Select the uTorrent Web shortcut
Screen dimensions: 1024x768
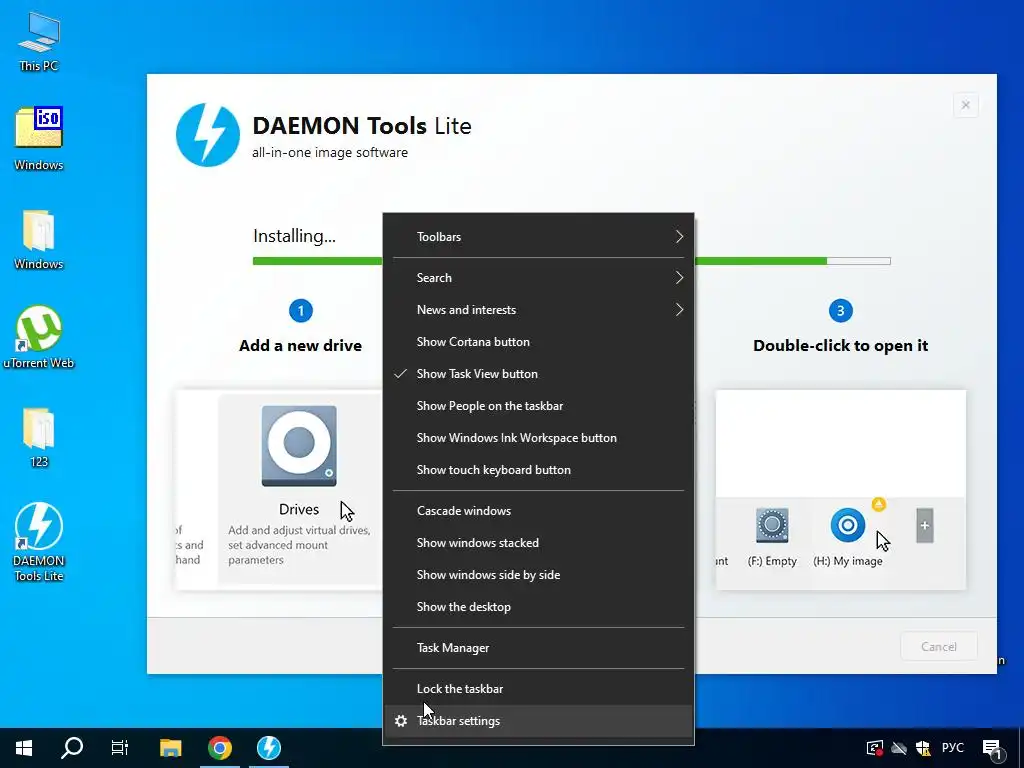(39, 337)
